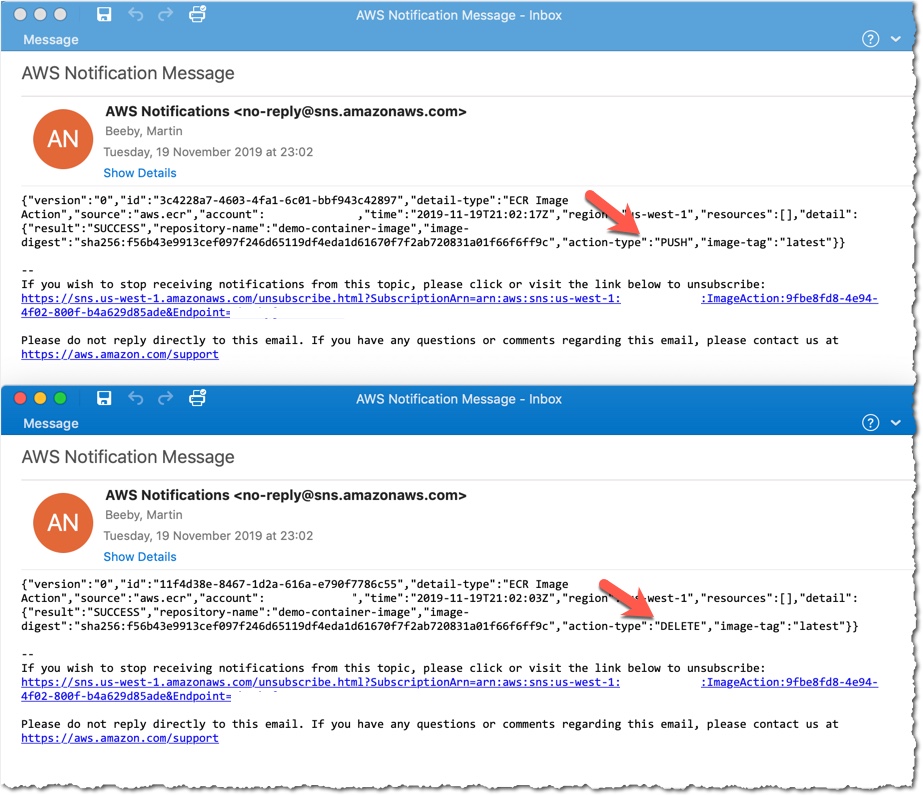
Task: Select the Message tab in the top window
Action: (x=51, y=39)
